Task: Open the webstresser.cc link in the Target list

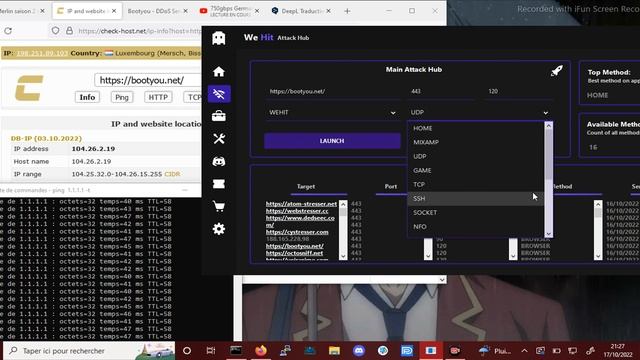Action: coord(297,211)
